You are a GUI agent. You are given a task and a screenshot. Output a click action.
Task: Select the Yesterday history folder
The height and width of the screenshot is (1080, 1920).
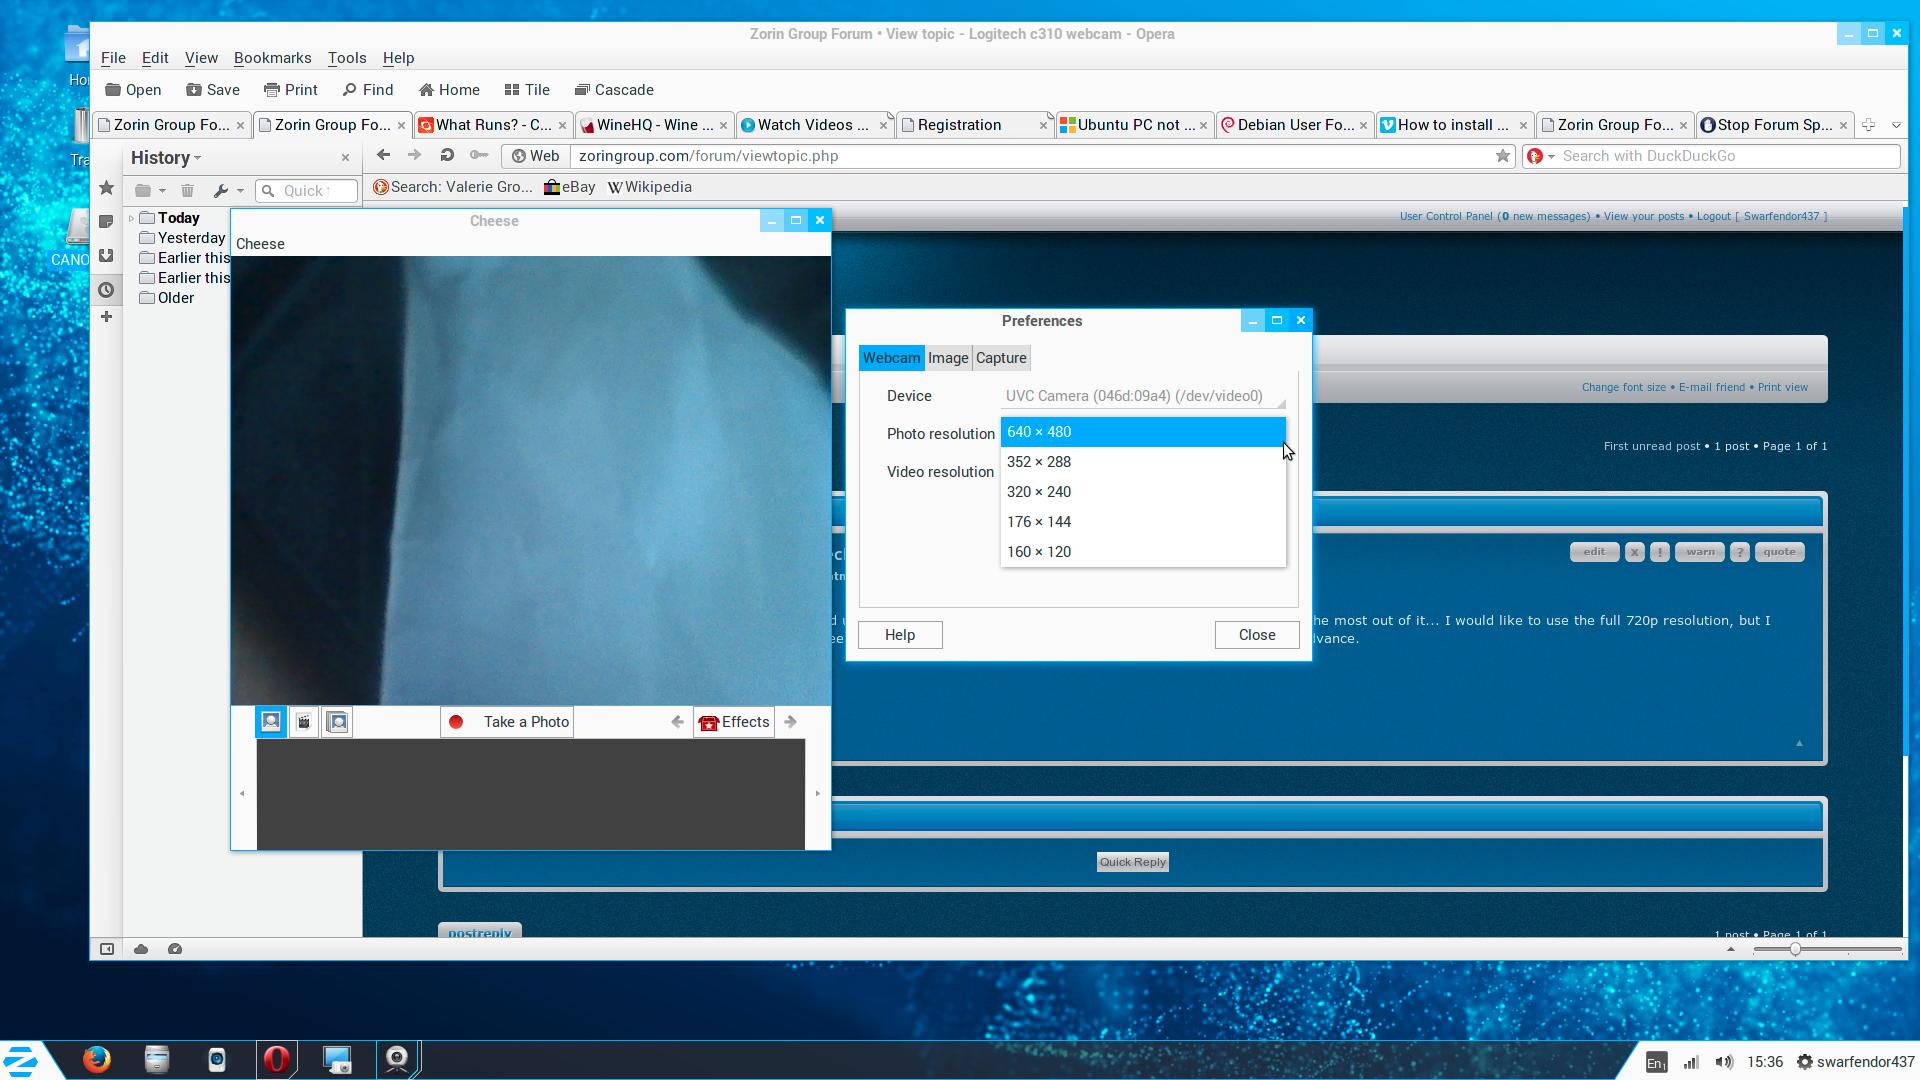[x=182, y=238]
